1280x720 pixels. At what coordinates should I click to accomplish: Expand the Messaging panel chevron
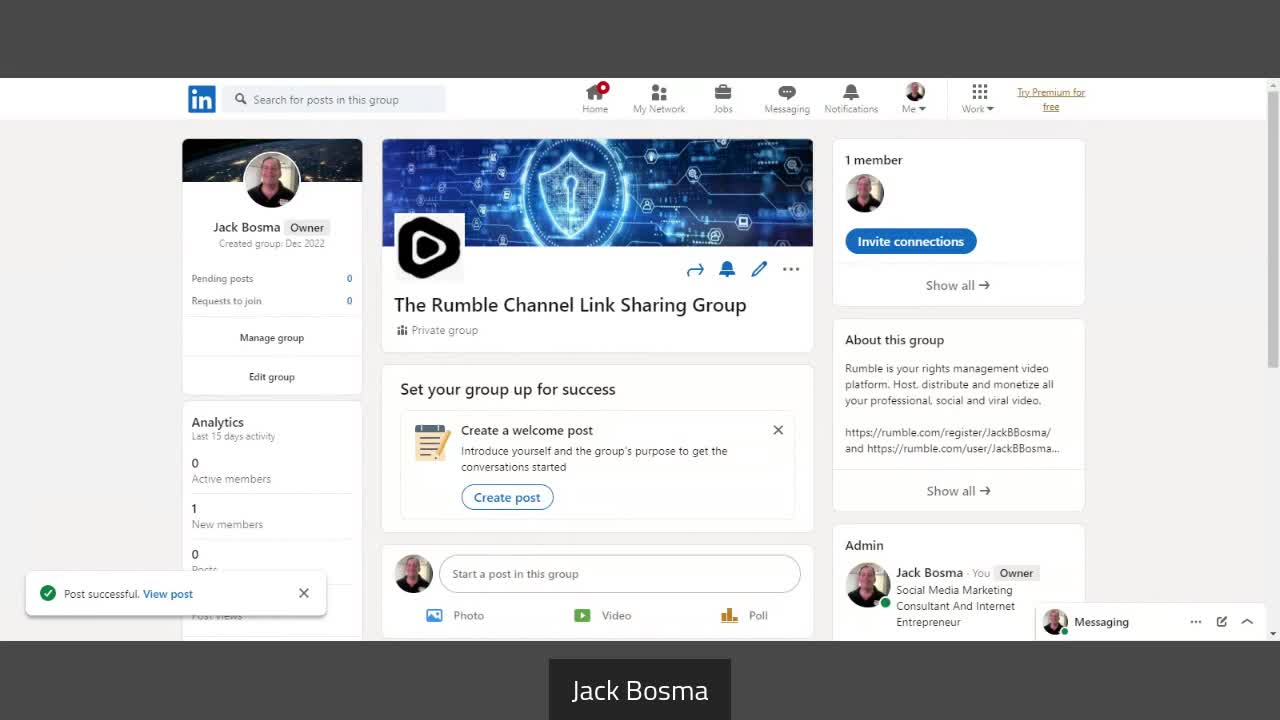(x=1247, y=622)
